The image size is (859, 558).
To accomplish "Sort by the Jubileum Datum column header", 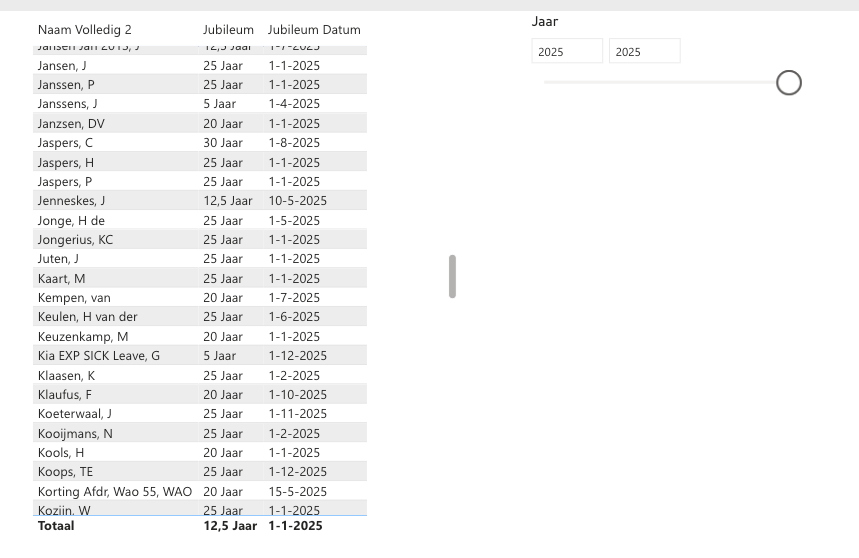I will [314, 30].
